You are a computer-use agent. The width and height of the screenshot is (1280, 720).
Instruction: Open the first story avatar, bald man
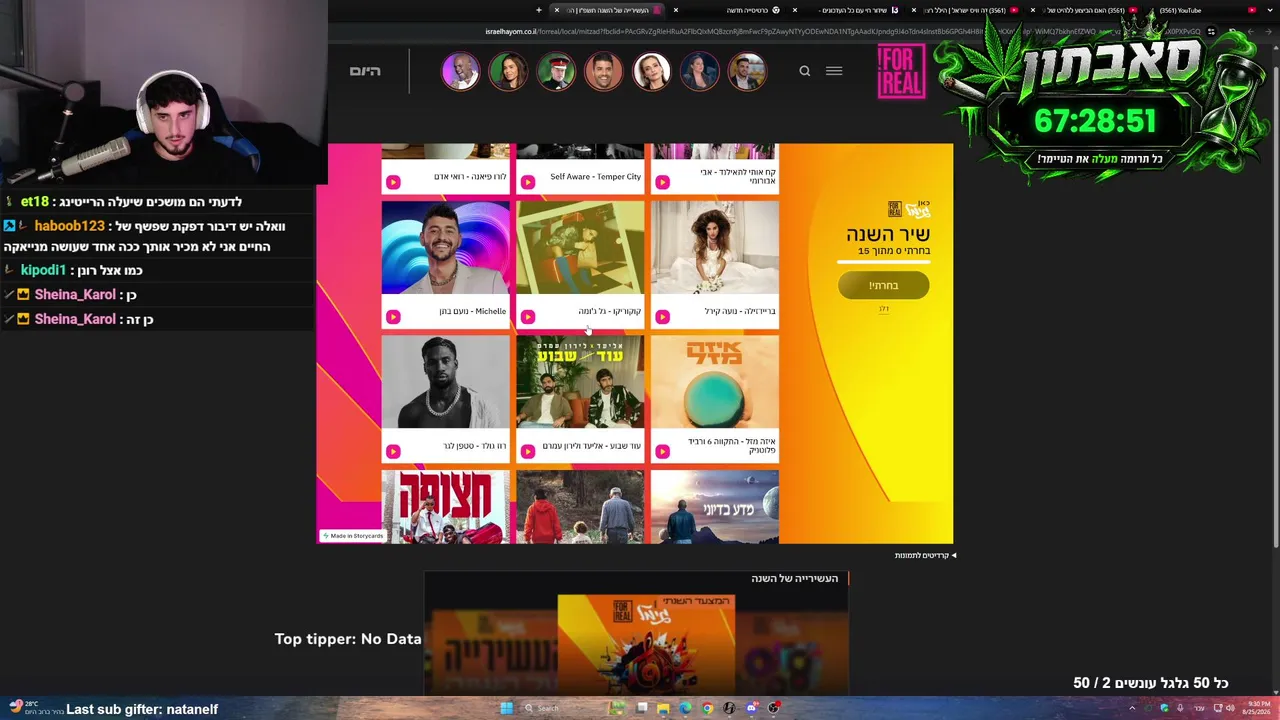click(x=461, y=71)
